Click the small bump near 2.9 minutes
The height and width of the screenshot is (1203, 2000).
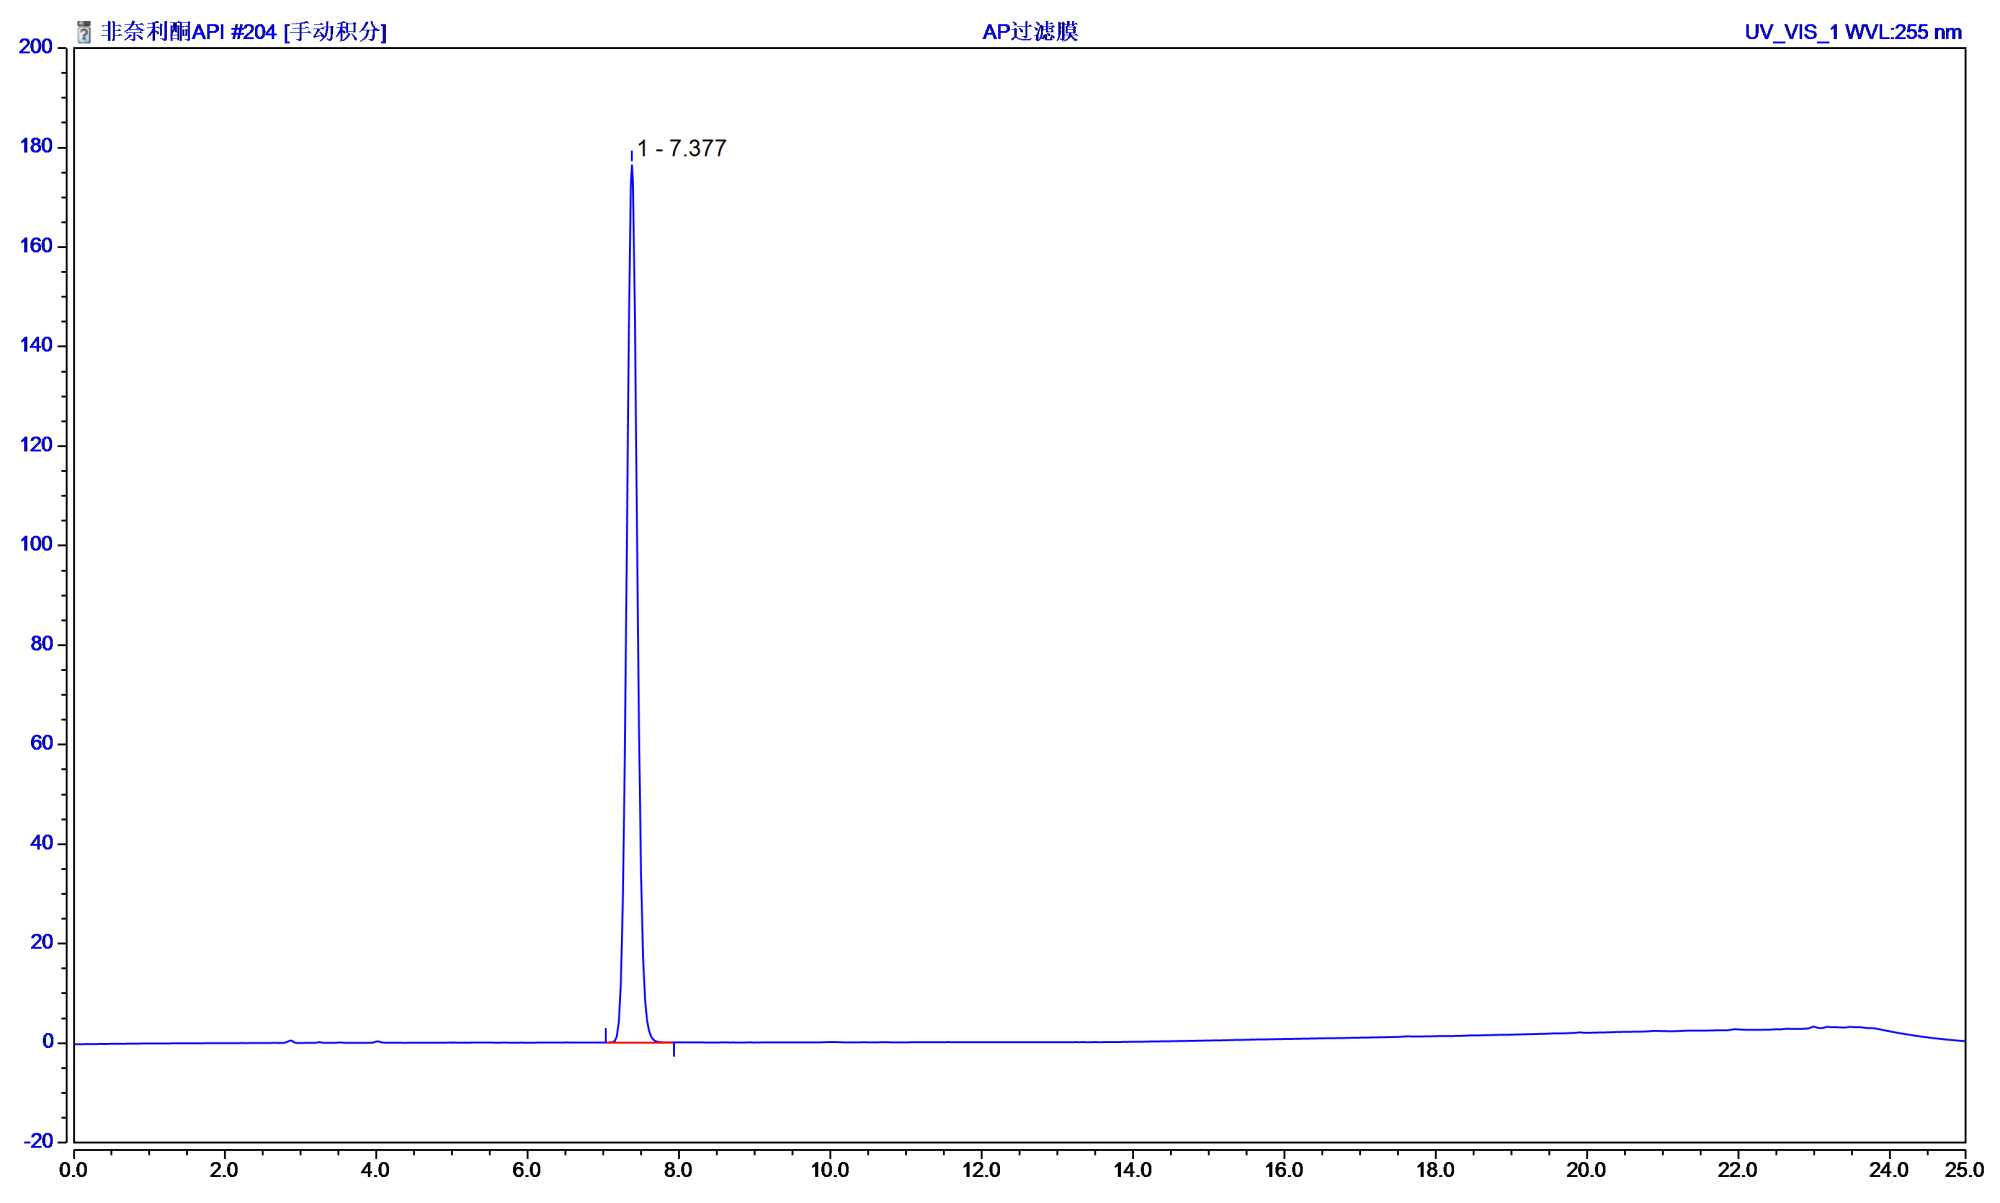coord(291,1040)
